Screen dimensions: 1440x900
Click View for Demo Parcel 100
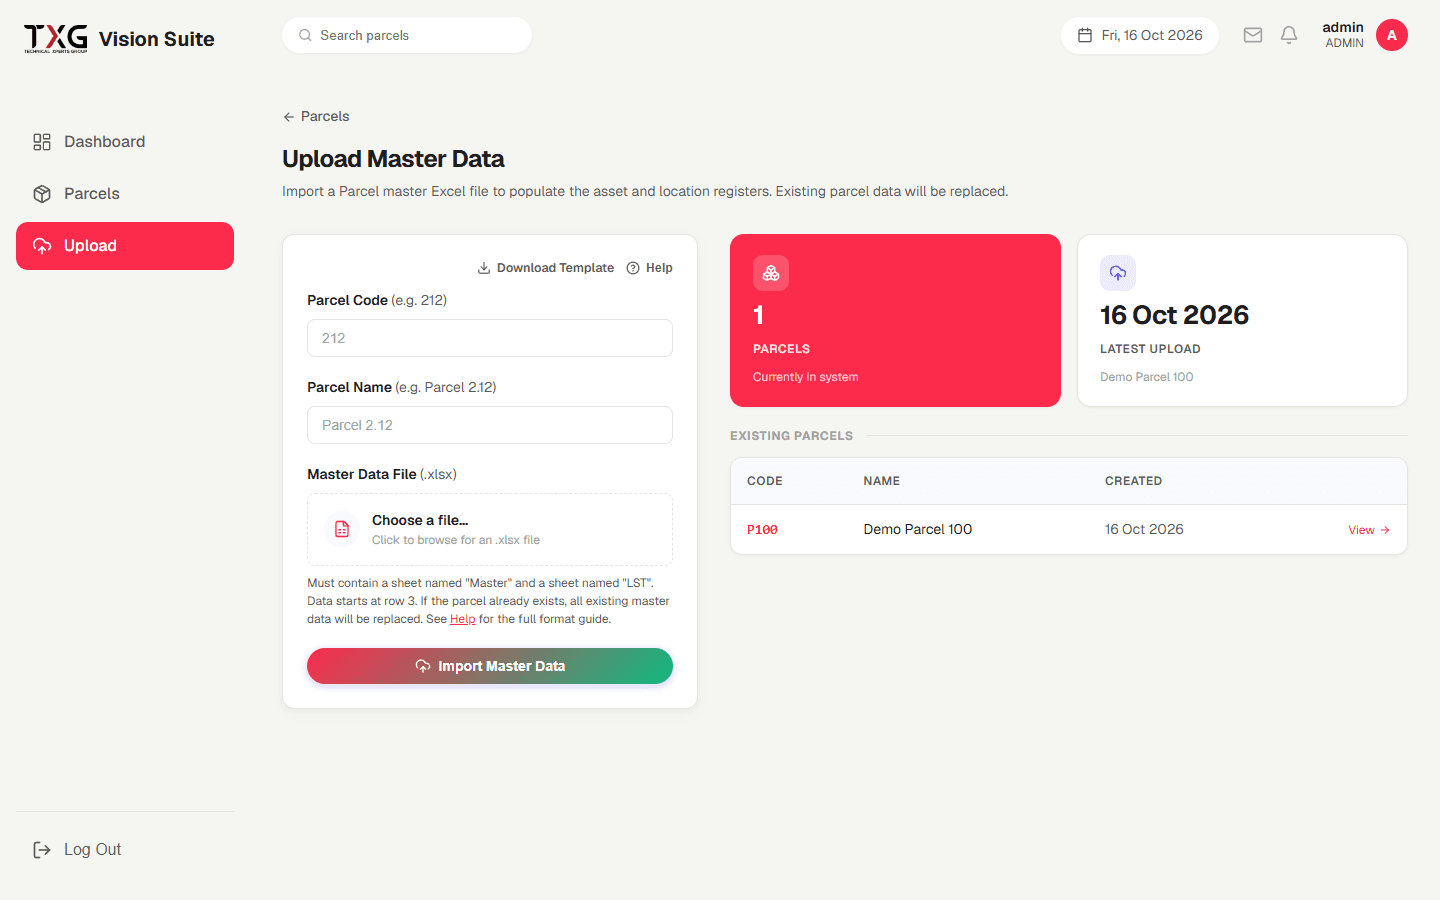1369,530
